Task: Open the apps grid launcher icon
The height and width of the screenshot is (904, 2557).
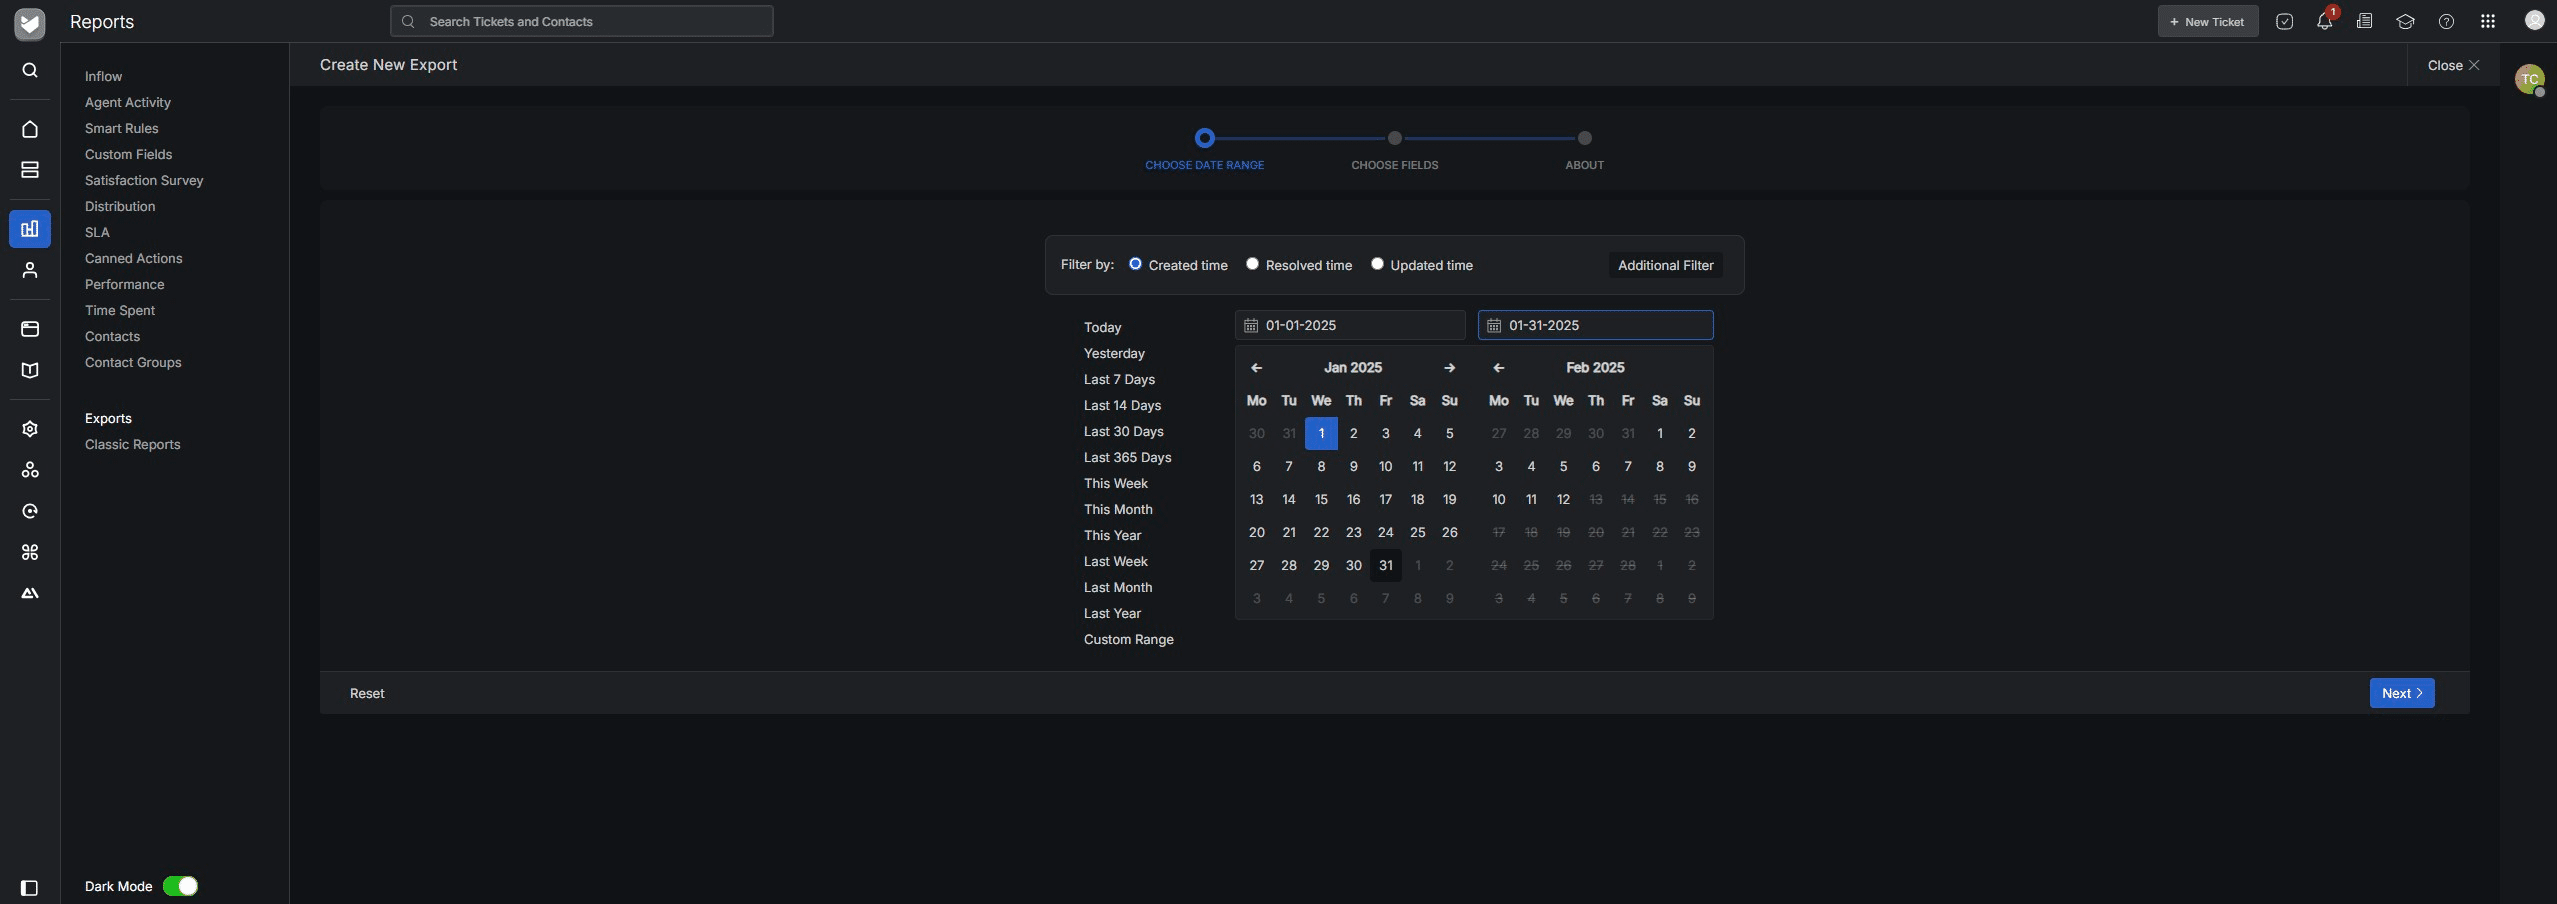Action: tap(2487, 22)
